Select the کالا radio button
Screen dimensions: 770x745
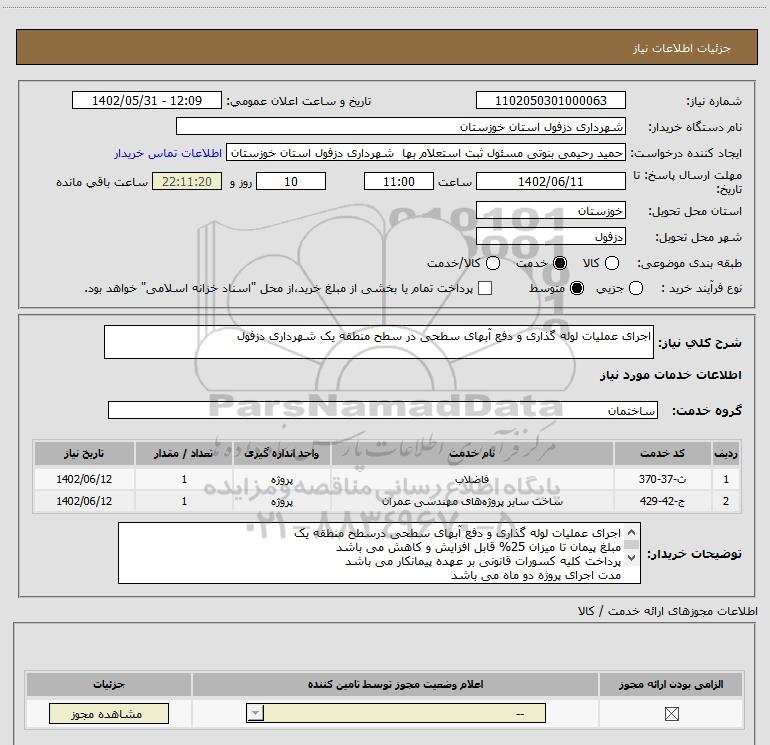pos(611,263)
